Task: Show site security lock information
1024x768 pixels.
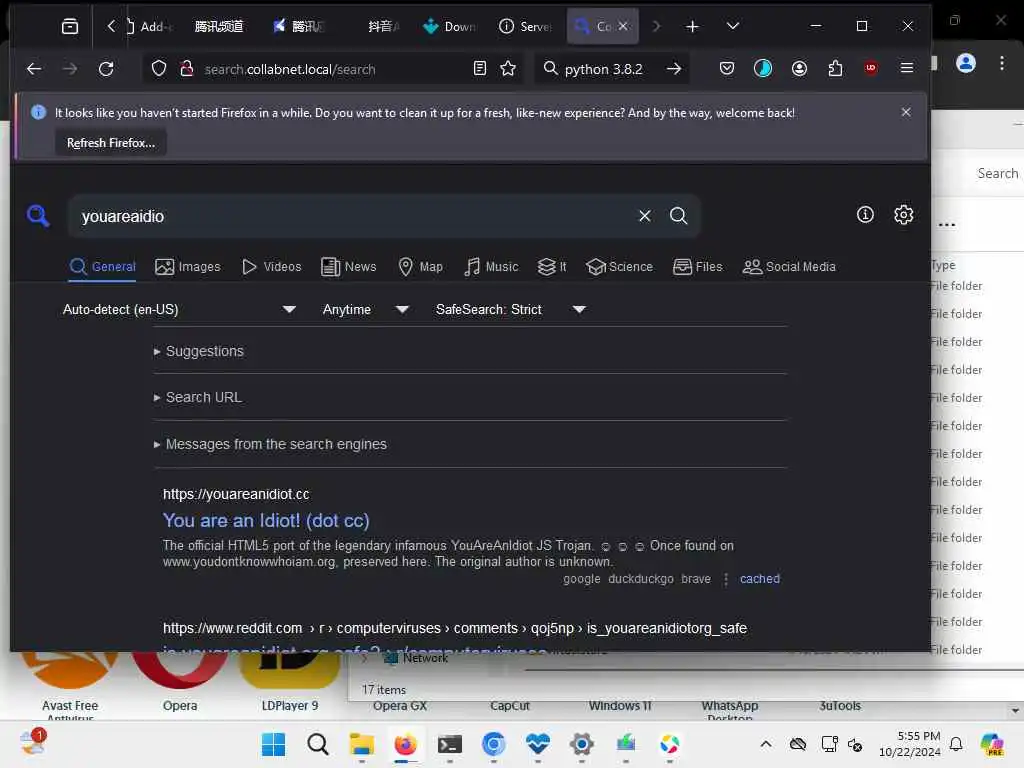Action: point(187,69)
